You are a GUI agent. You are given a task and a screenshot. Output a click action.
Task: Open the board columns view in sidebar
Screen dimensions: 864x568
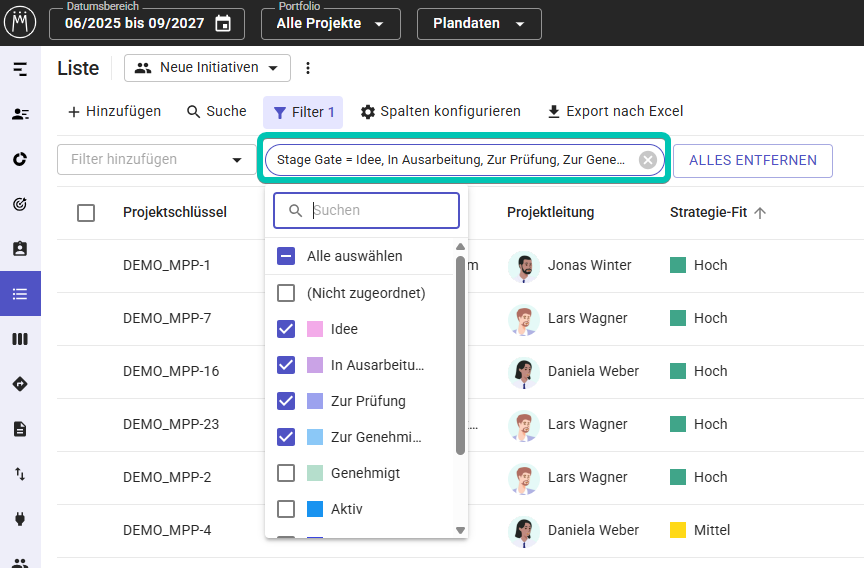tap(20, 339)
